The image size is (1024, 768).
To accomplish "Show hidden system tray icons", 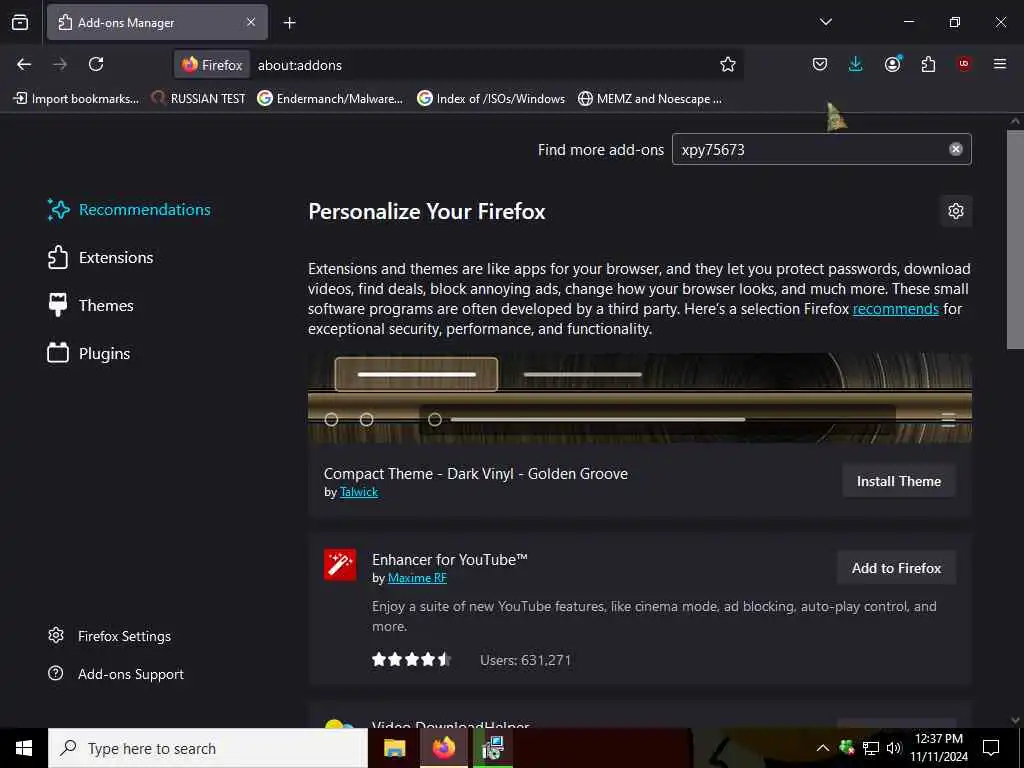I will pos(823,748).
